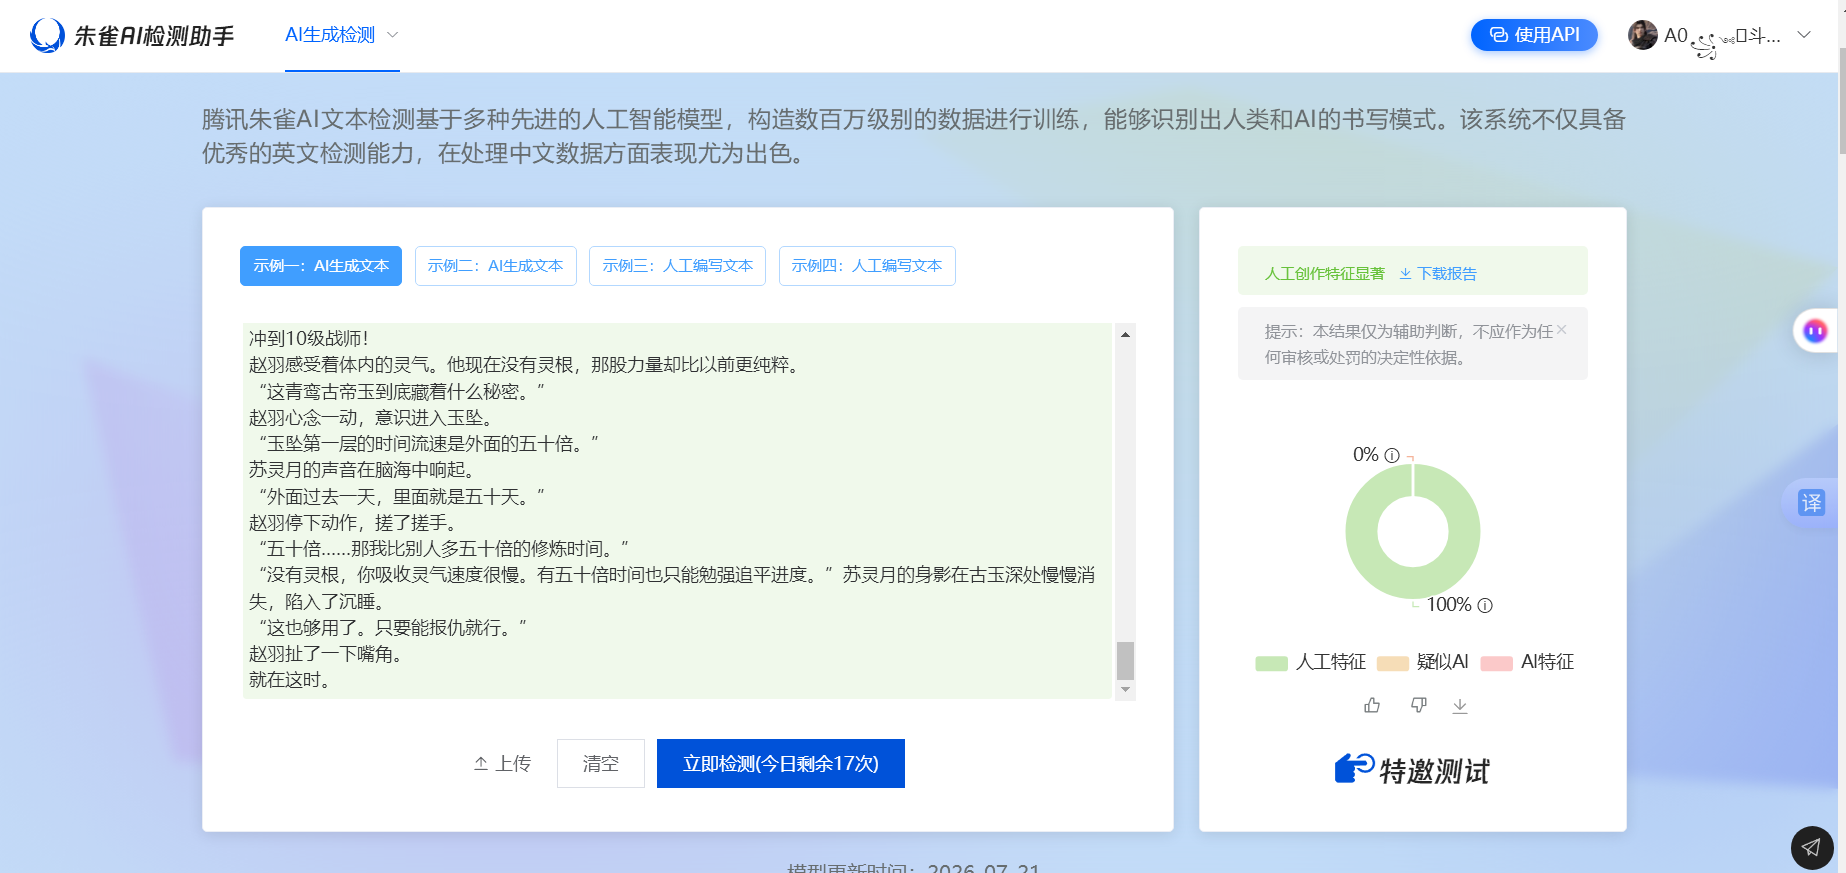
Task: Click the 人工特征 green legend swatch
Action: (1271, 663)
